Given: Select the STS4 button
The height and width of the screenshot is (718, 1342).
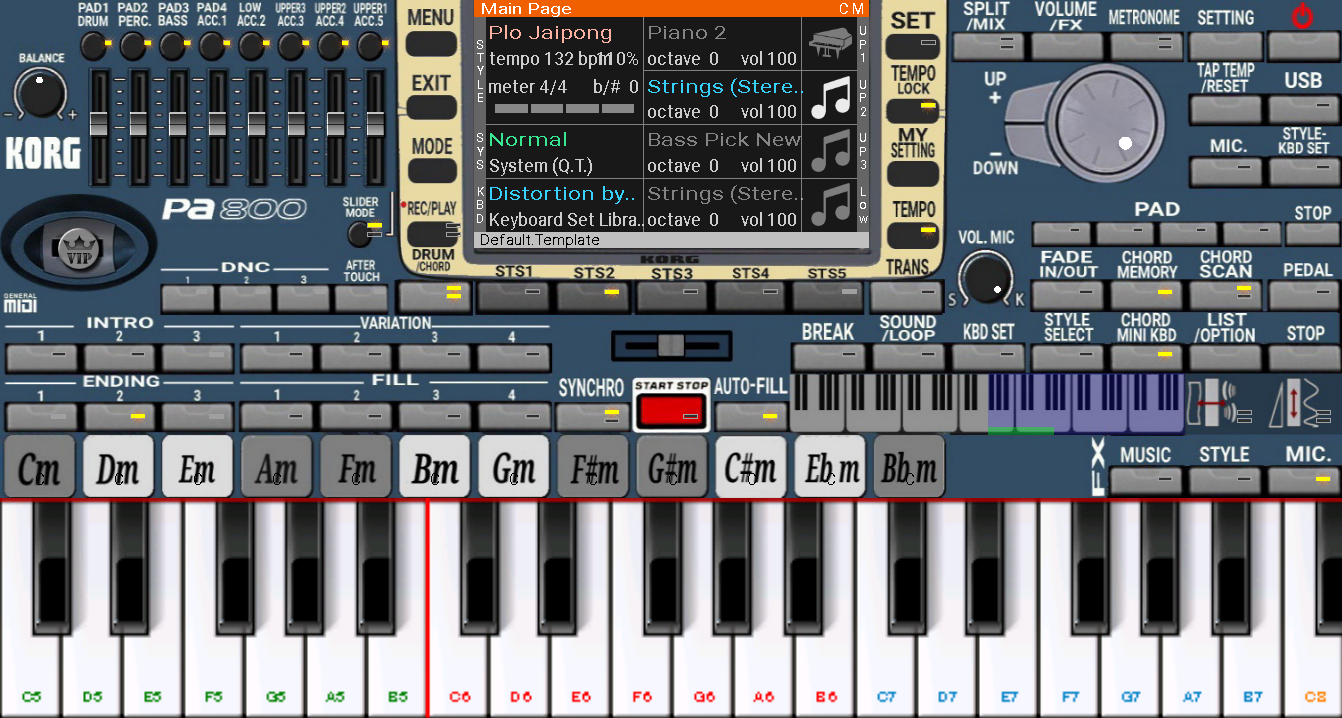Looking at the screenshot, I should click(x=750, y=295).
